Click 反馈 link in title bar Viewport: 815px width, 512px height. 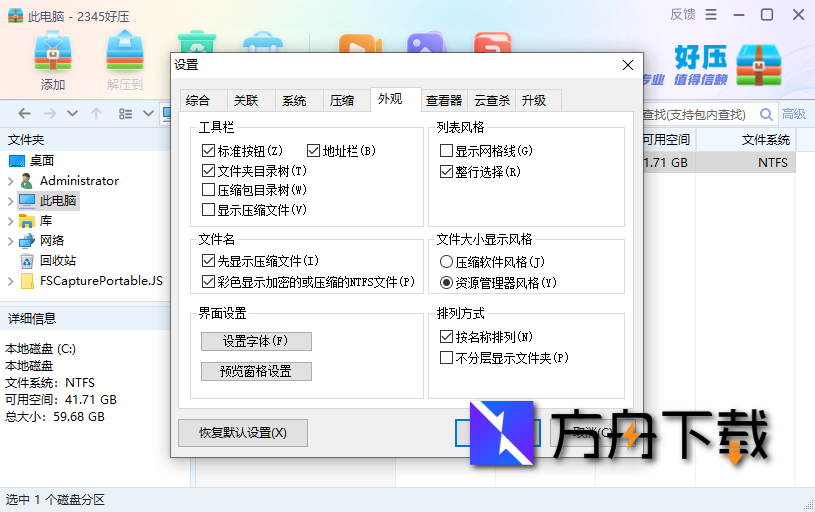(x=683, y=15)
